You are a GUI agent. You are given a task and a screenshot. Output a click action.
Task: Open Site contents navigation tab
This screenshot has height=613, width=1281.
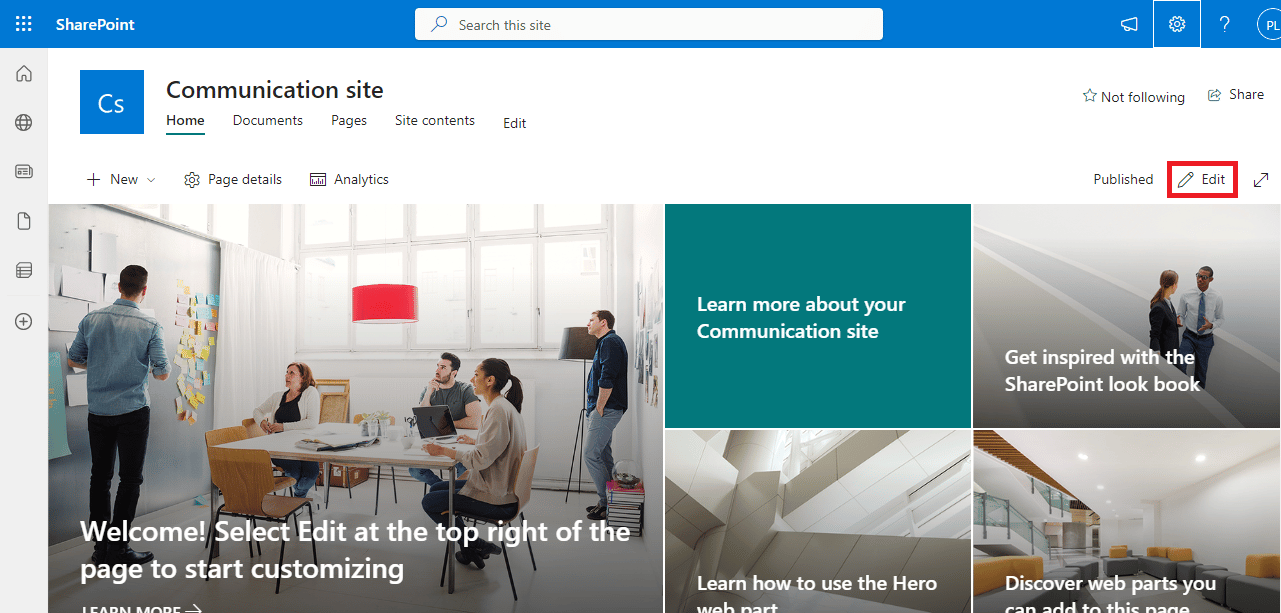(x=435, y=120)
